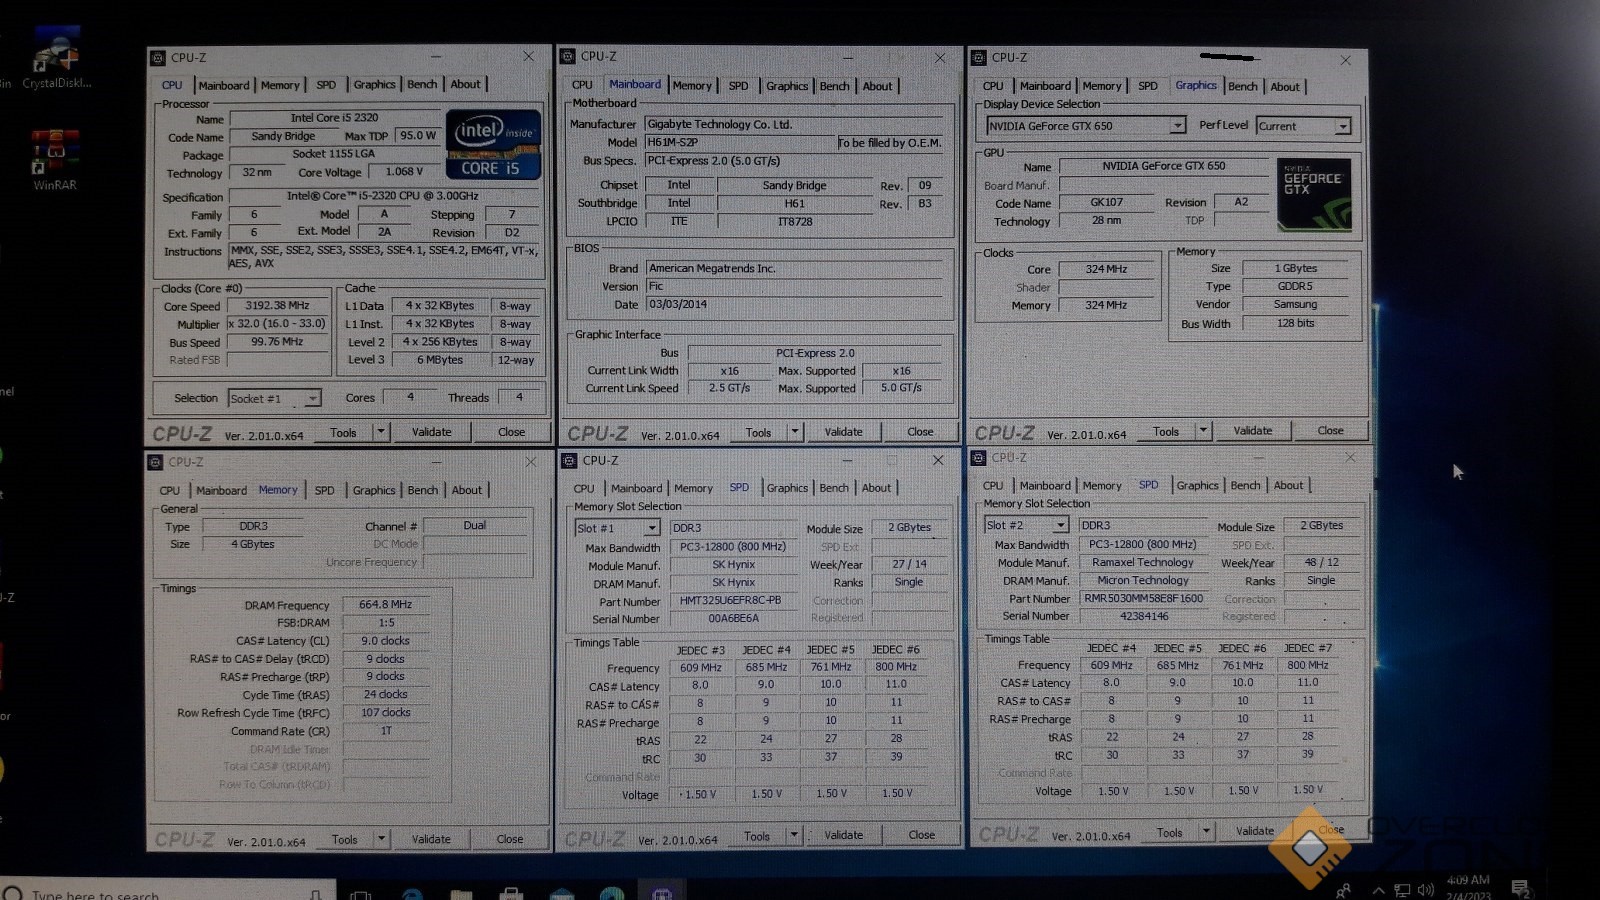The image size is (1600, 900).
Task: Click Validate in the Gigabyte motherboard window
Action: [843, 432]
